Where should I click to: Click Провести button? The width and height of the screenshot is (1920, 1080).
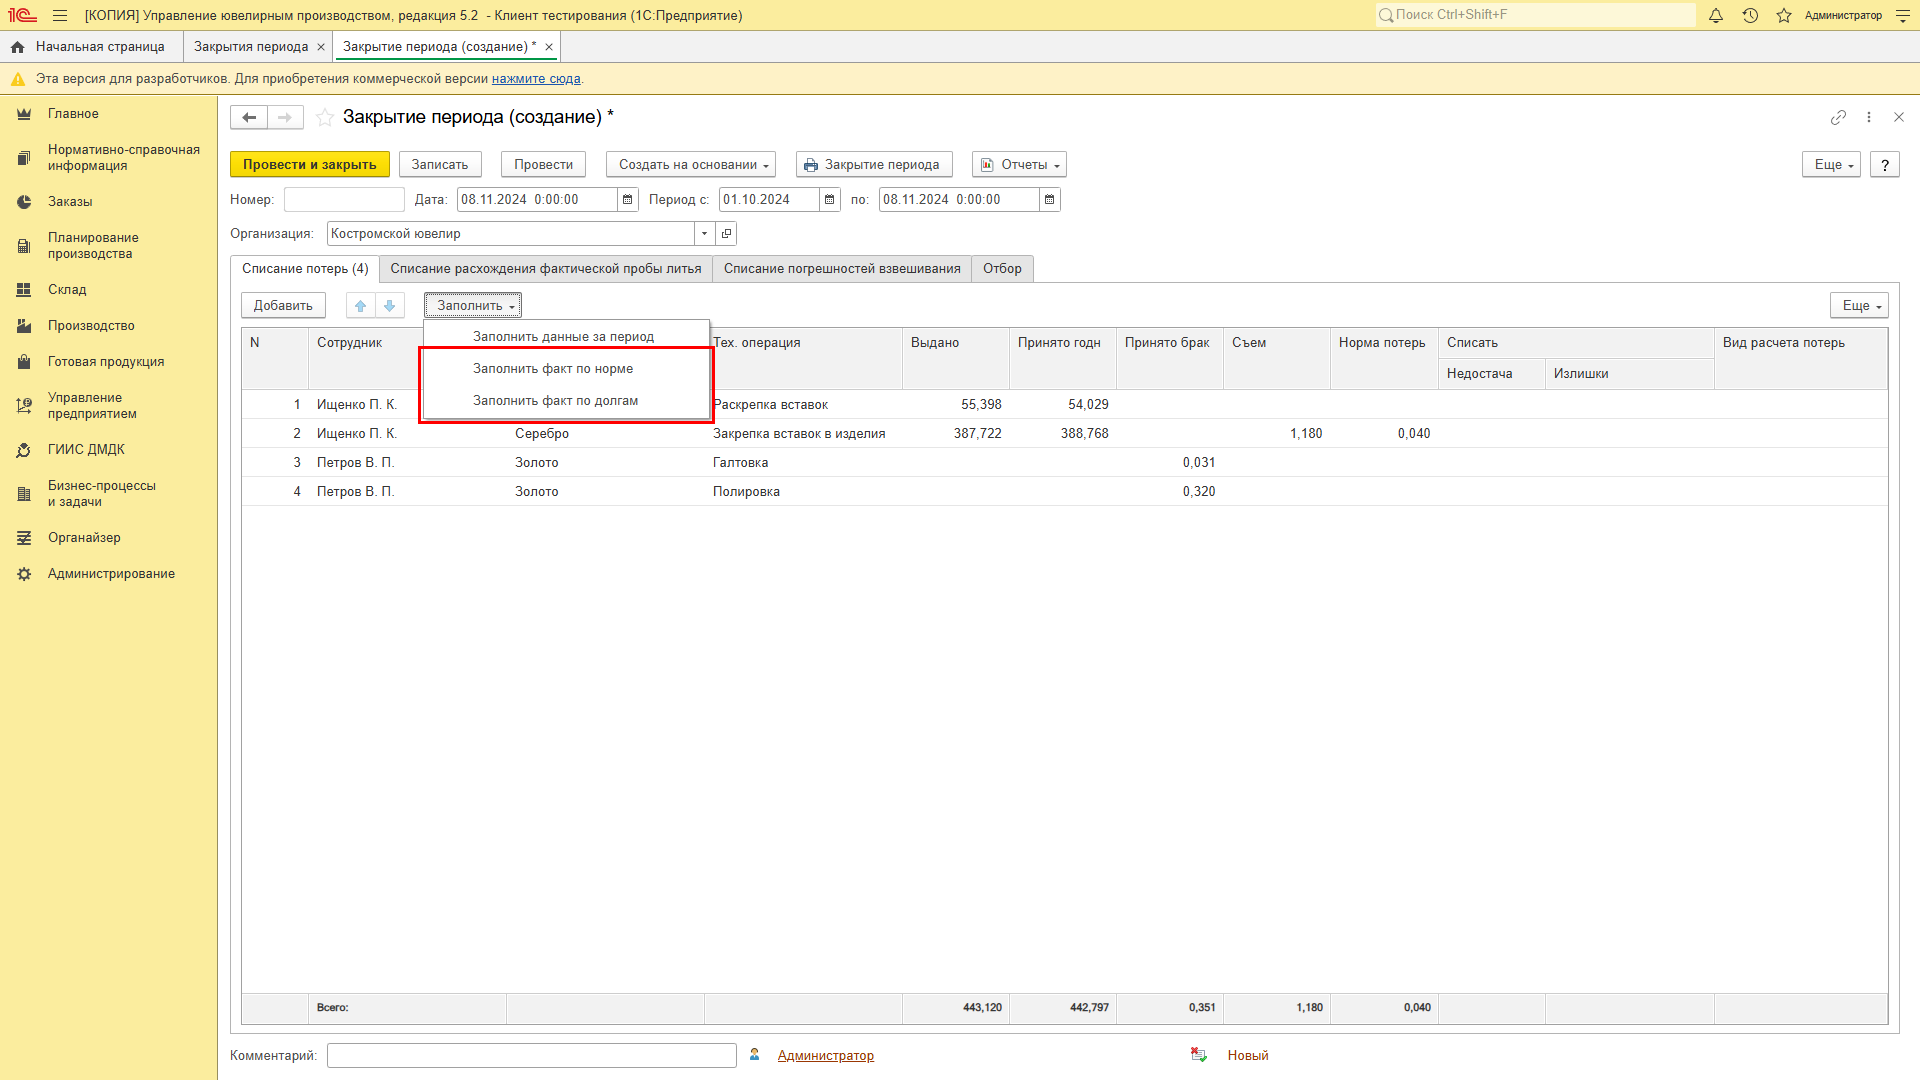click(x=544, y=165)
